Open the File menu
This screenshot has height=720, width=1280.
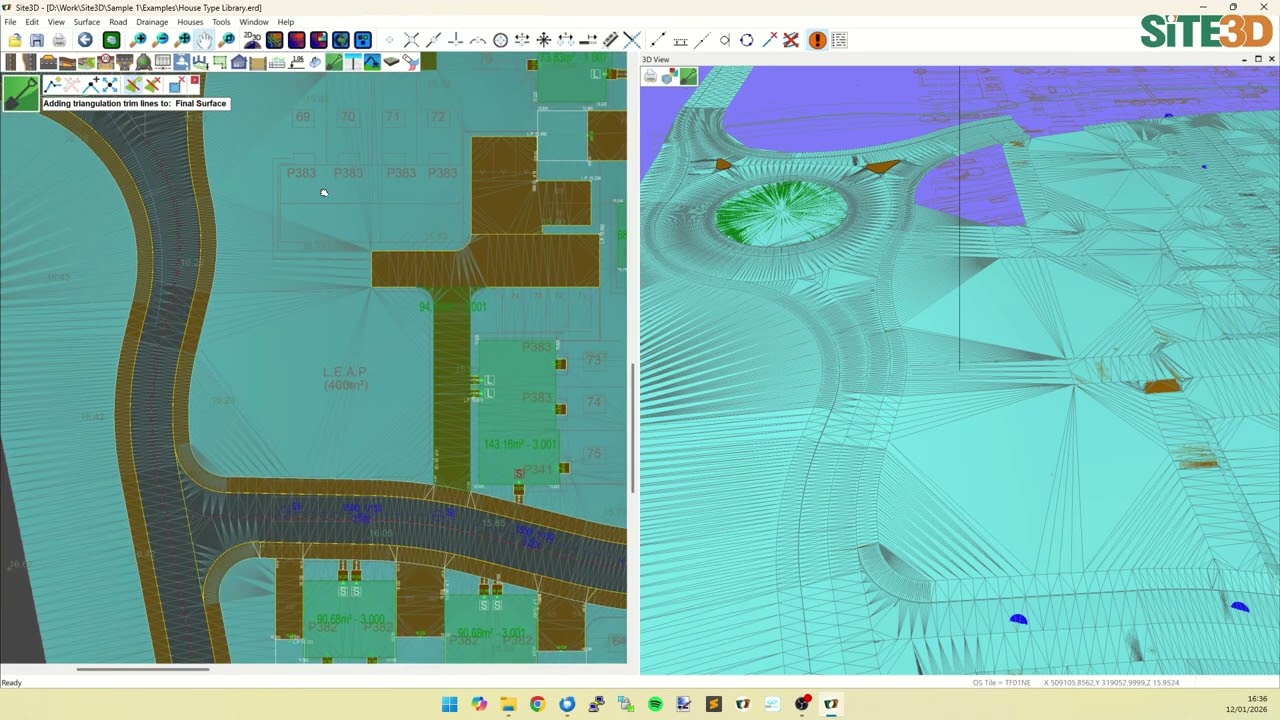click(10, 22)
